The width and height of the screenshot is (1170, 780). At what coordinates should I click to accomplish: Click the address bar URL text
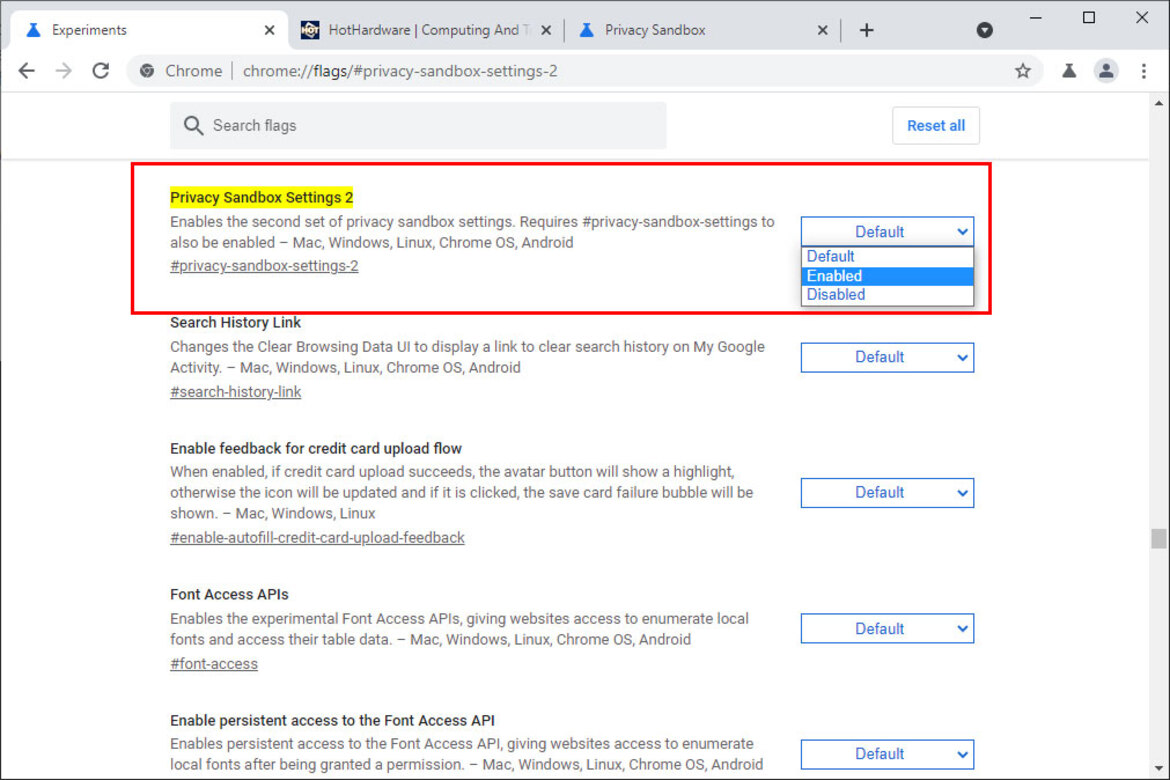pyautogui.click(x=400, y=71)
